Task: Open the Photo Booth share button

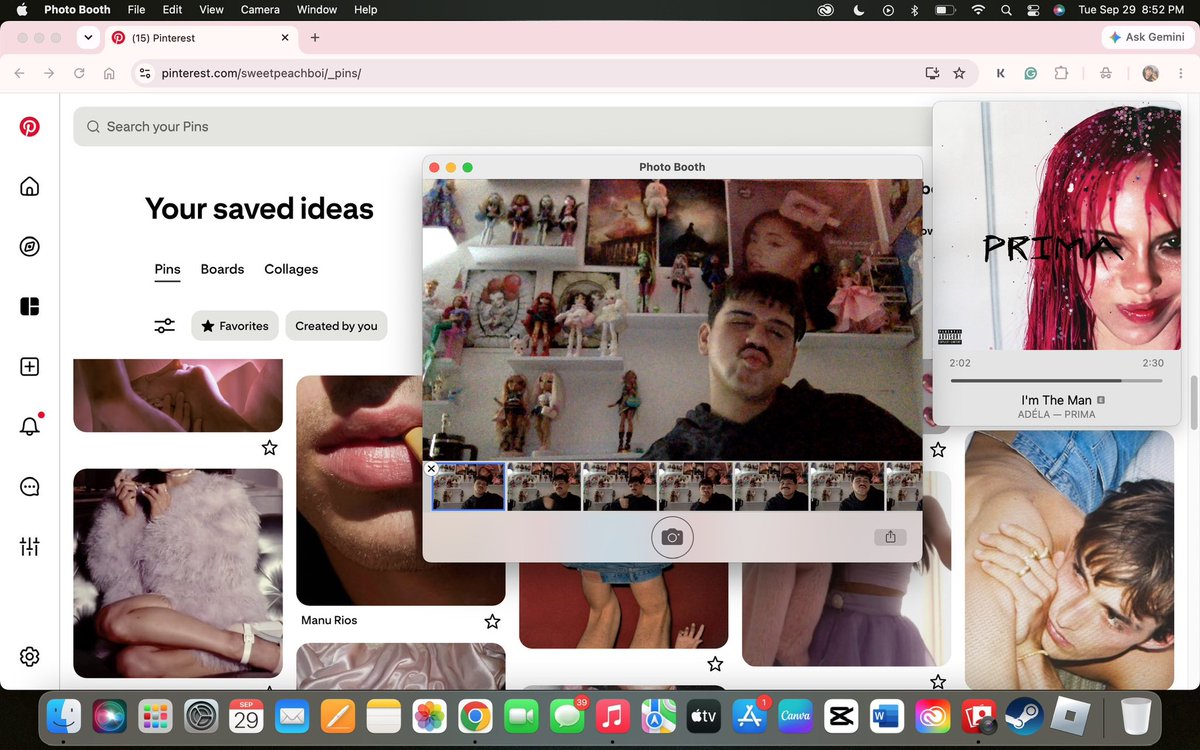Action: (x=890, y=537)
